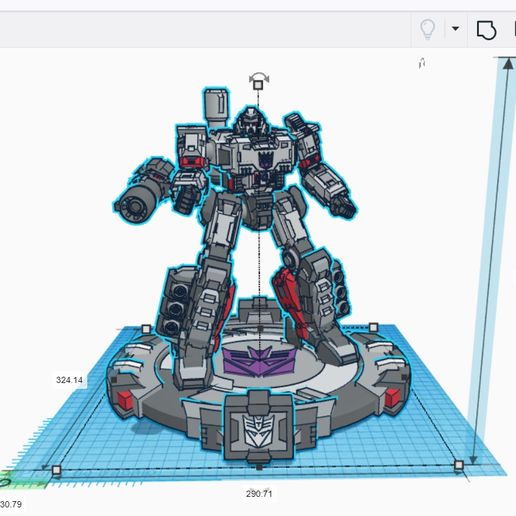Click the curved rotation arrow above the robot
516x516 pixels.
(259, 76)
